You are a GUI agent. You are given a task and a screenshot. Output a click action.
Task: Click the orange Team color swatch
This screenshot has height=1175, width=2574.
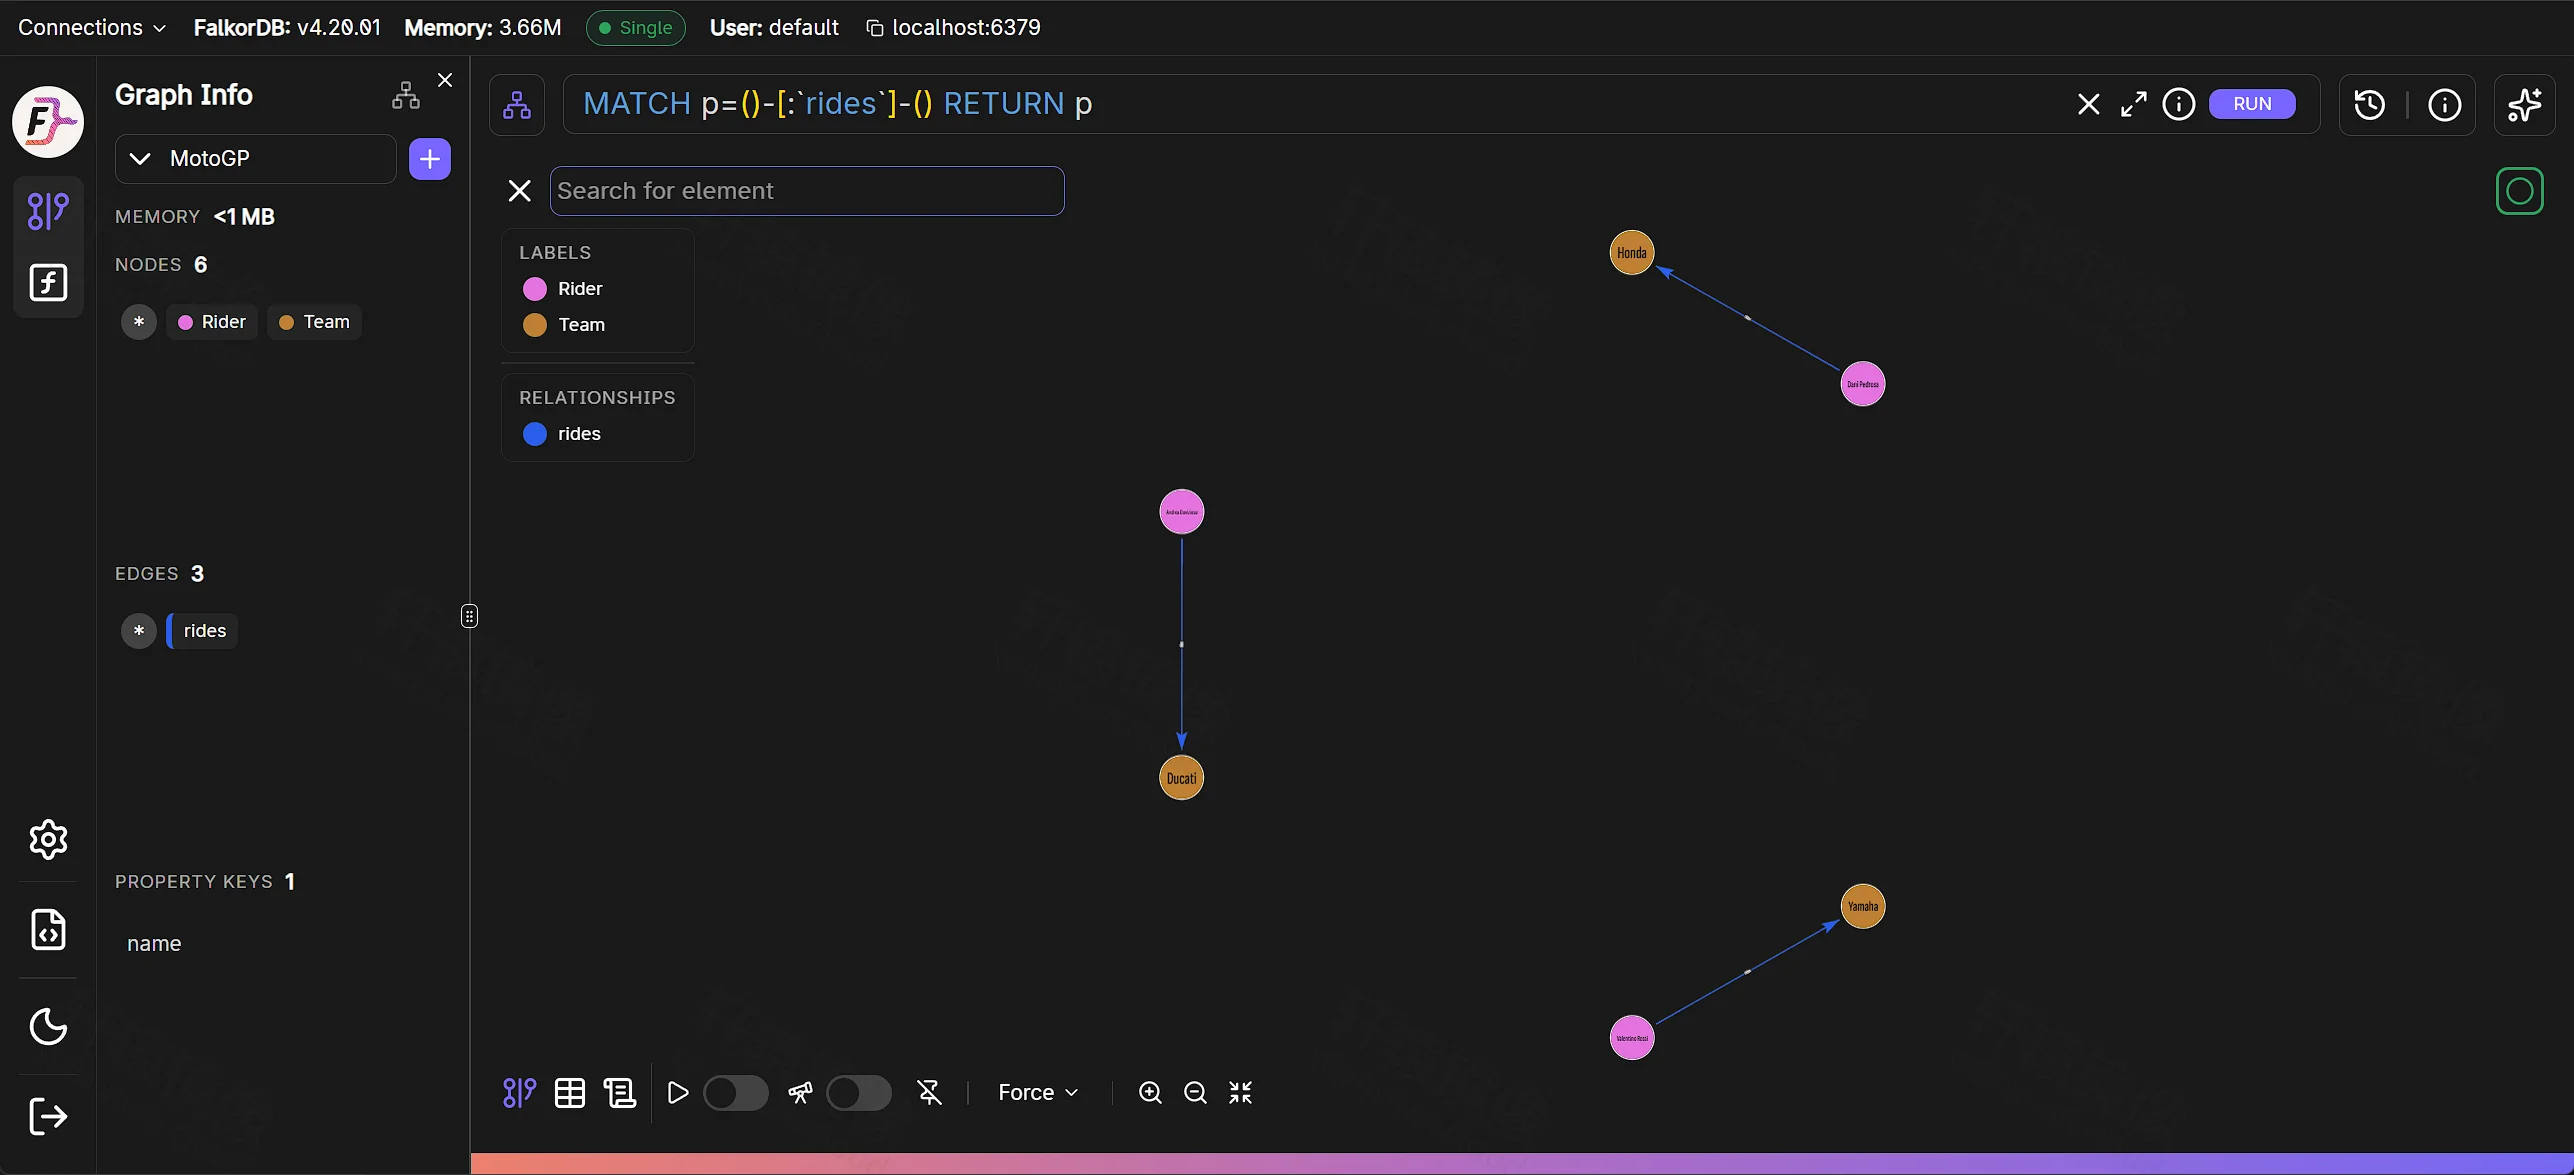(x=535, y=325)
